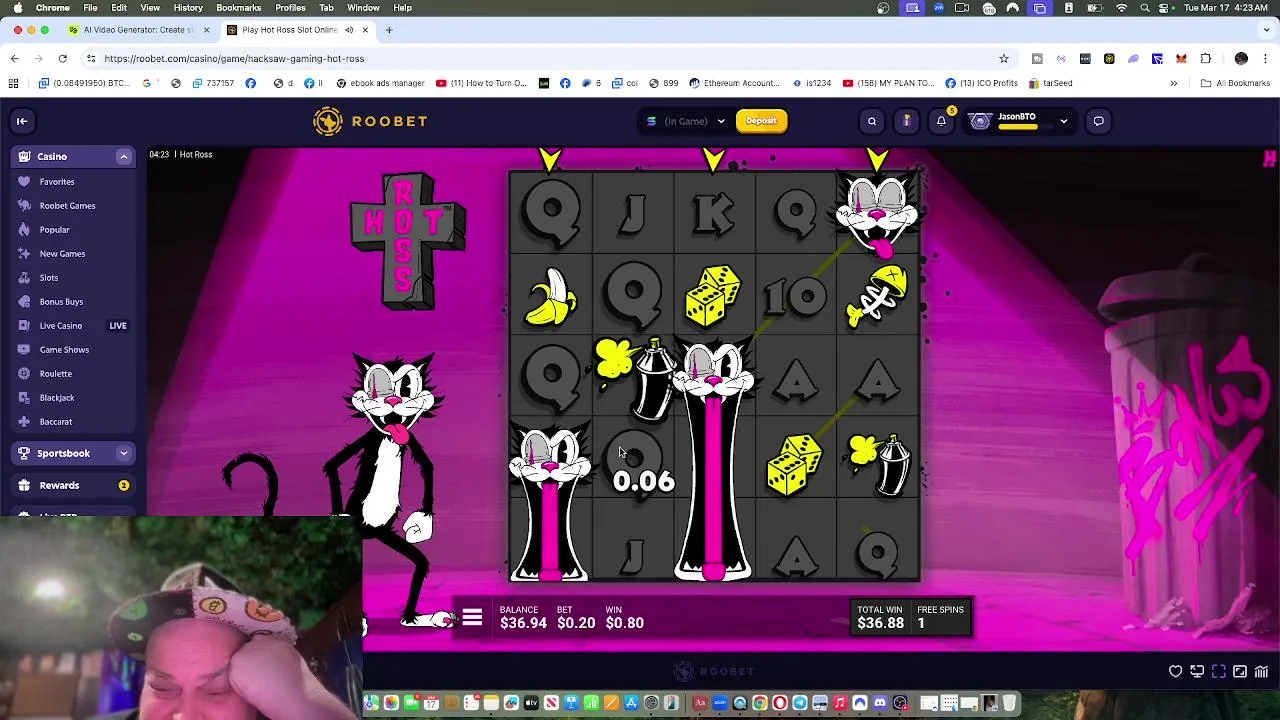Open the chat bubble icon

[x=1098, y=121]
